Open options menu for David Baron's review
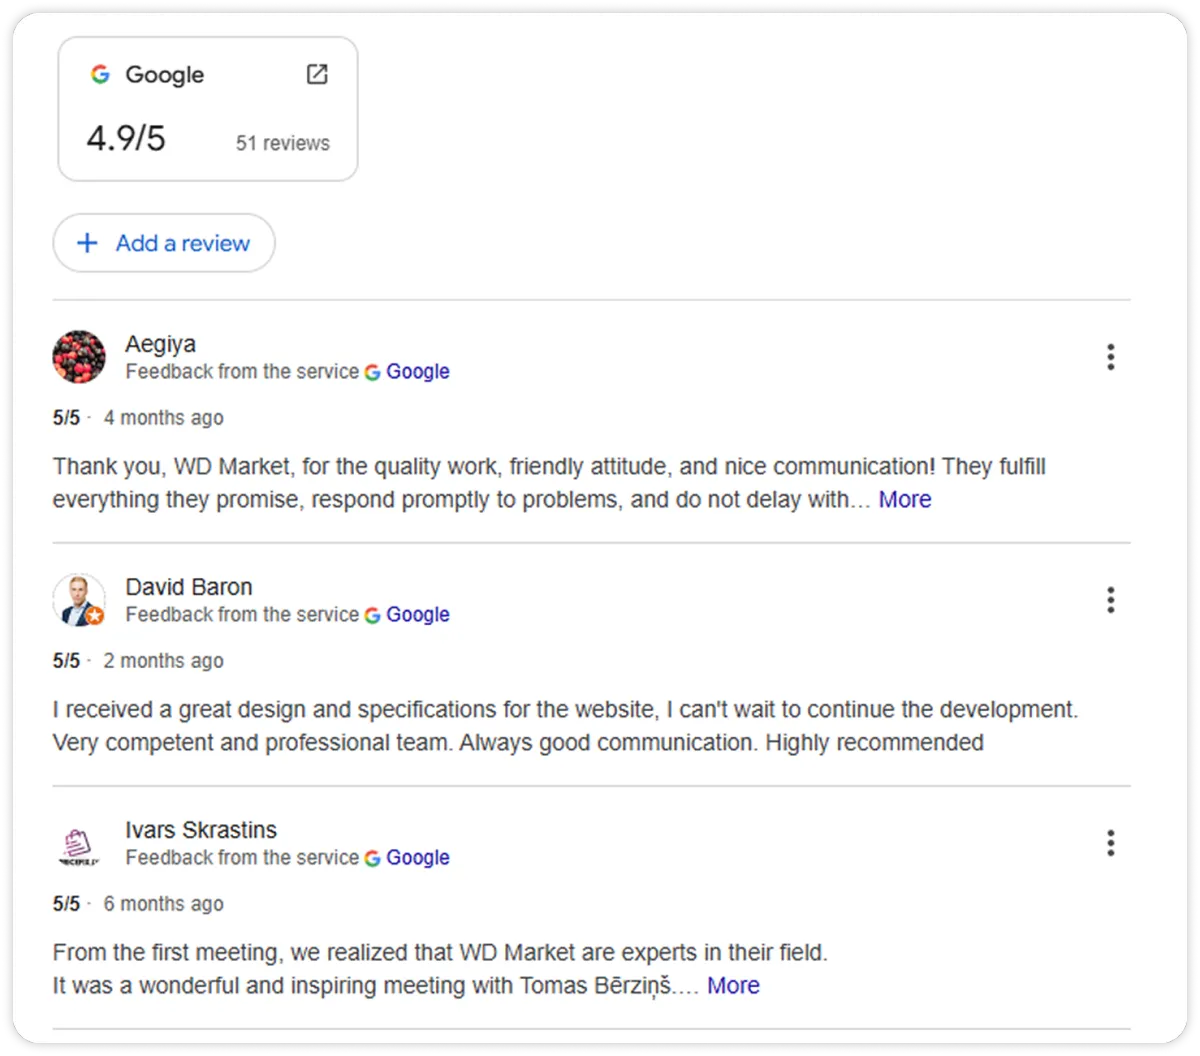This screenshot has height=1056, width=1200. (1110, 600)
